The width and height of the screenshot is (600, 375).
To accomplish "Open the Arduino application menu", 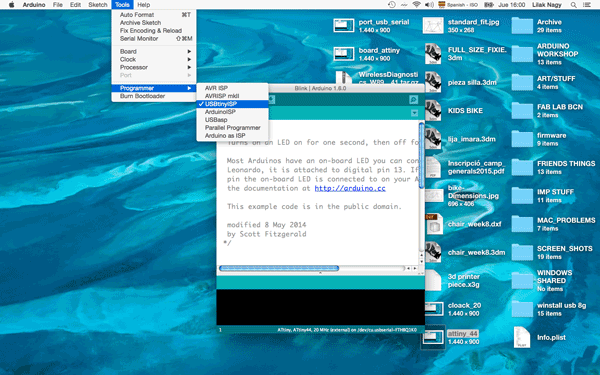I will pos(34,5).
